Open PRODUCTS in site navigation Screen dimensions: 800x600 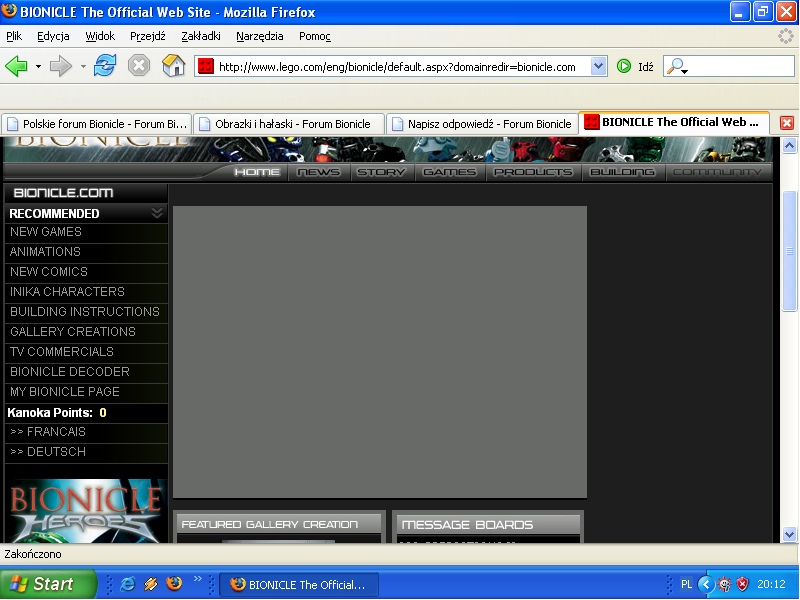tap(533, 172)
